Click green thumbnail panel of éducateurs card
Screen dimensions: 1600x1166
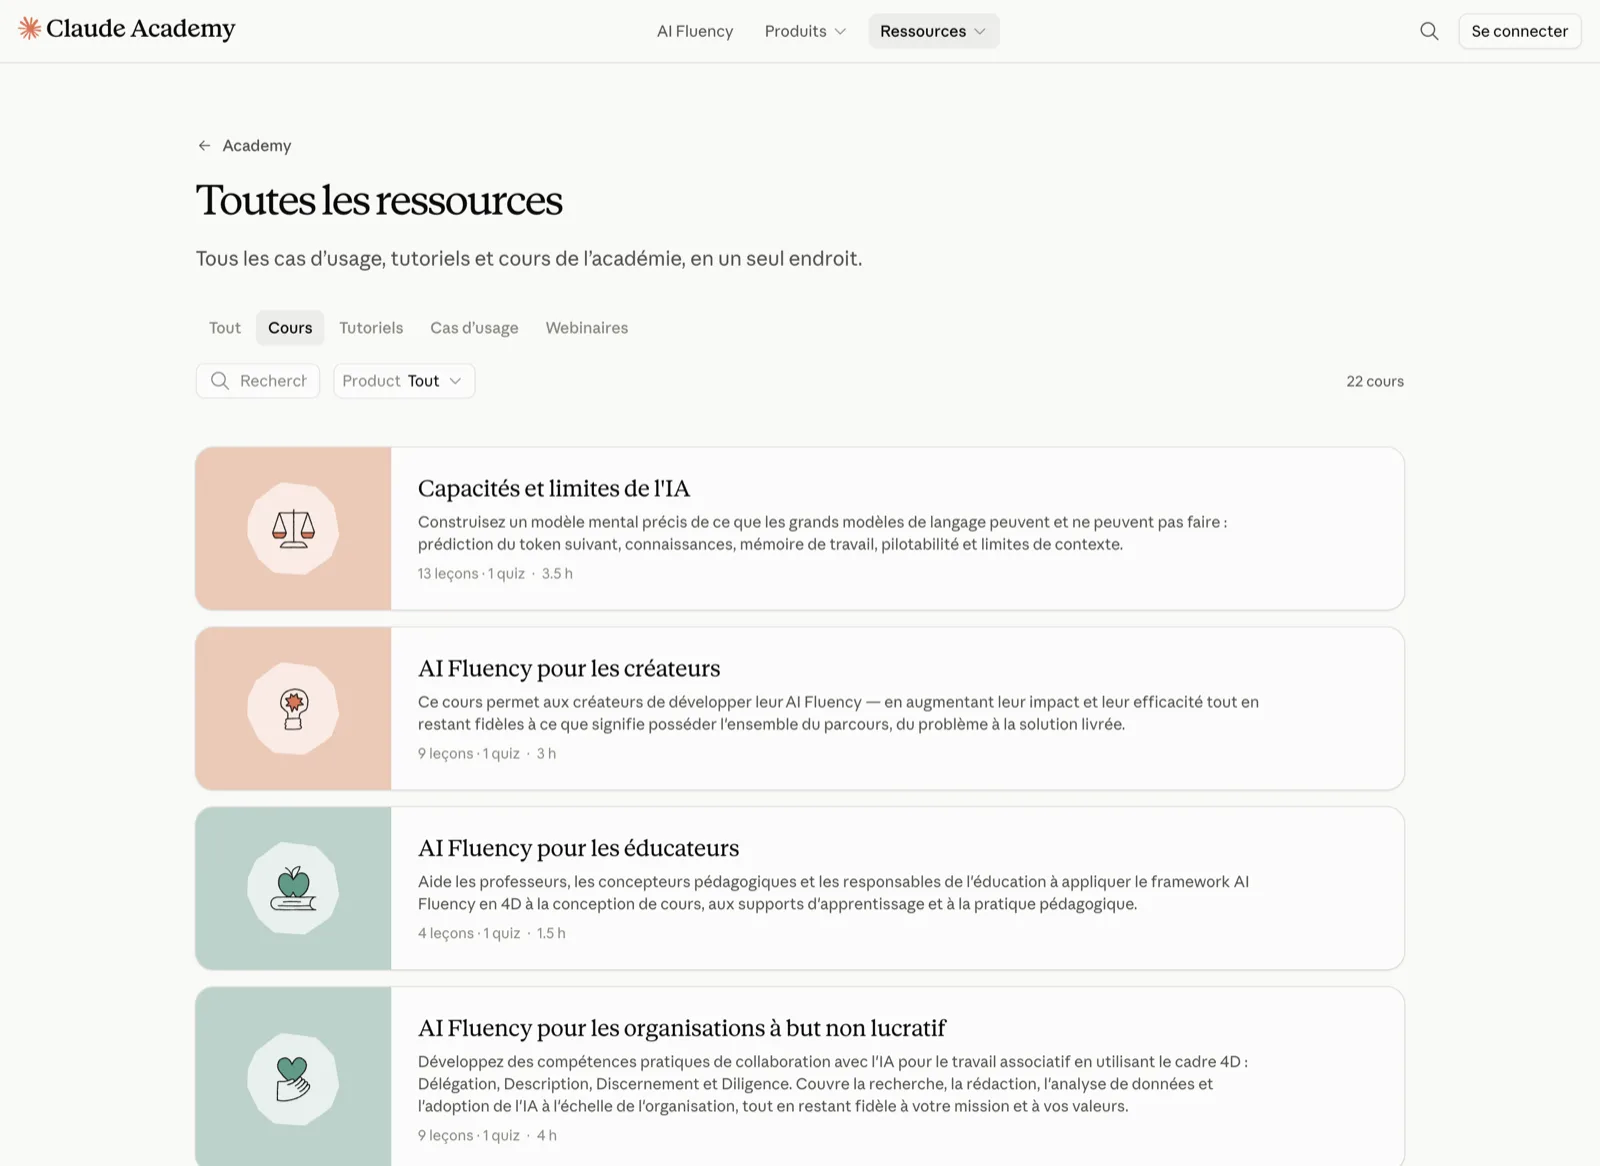click(293, 889)
